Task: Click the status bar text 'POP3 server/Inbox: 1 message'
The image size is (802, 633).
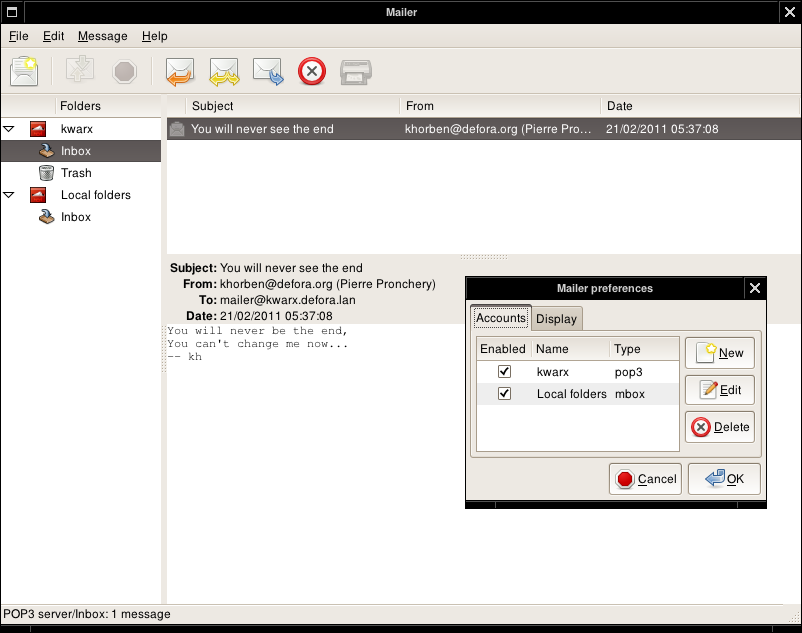Action: pos(87,614)
